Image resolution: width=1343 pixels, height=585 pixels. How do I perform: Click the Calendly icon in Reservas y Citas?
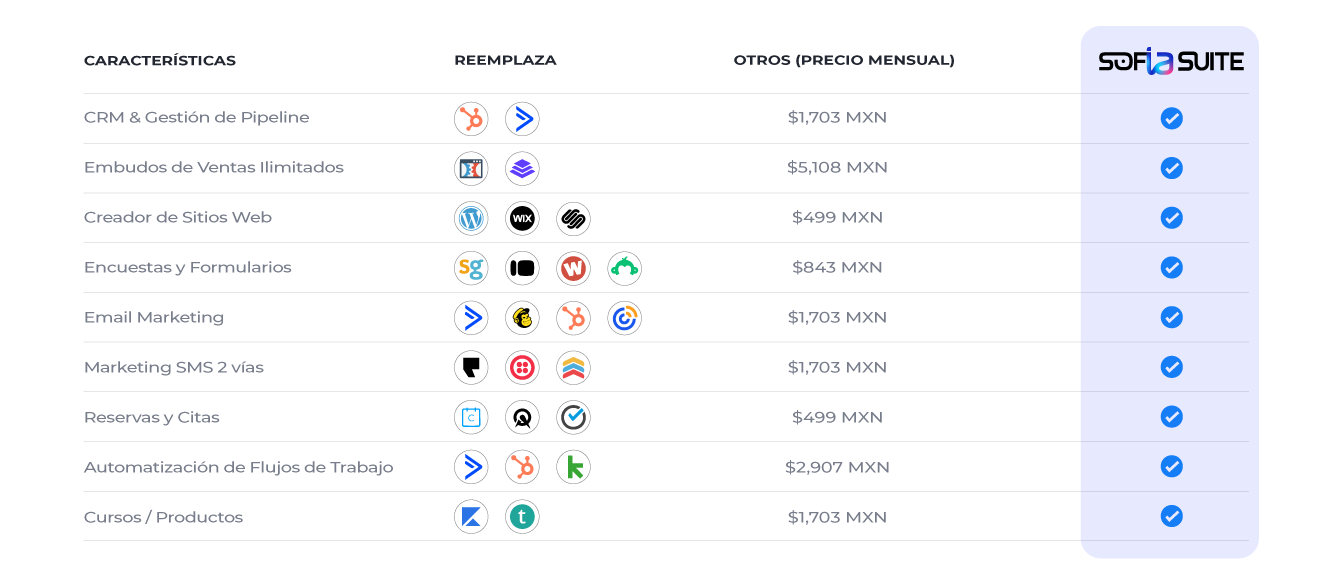tap(471, 418)
